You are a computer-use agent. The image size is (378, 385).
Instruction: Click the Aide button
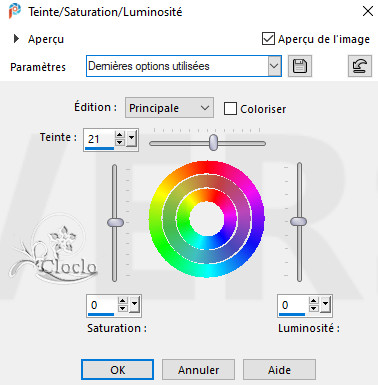coord(279,370)
